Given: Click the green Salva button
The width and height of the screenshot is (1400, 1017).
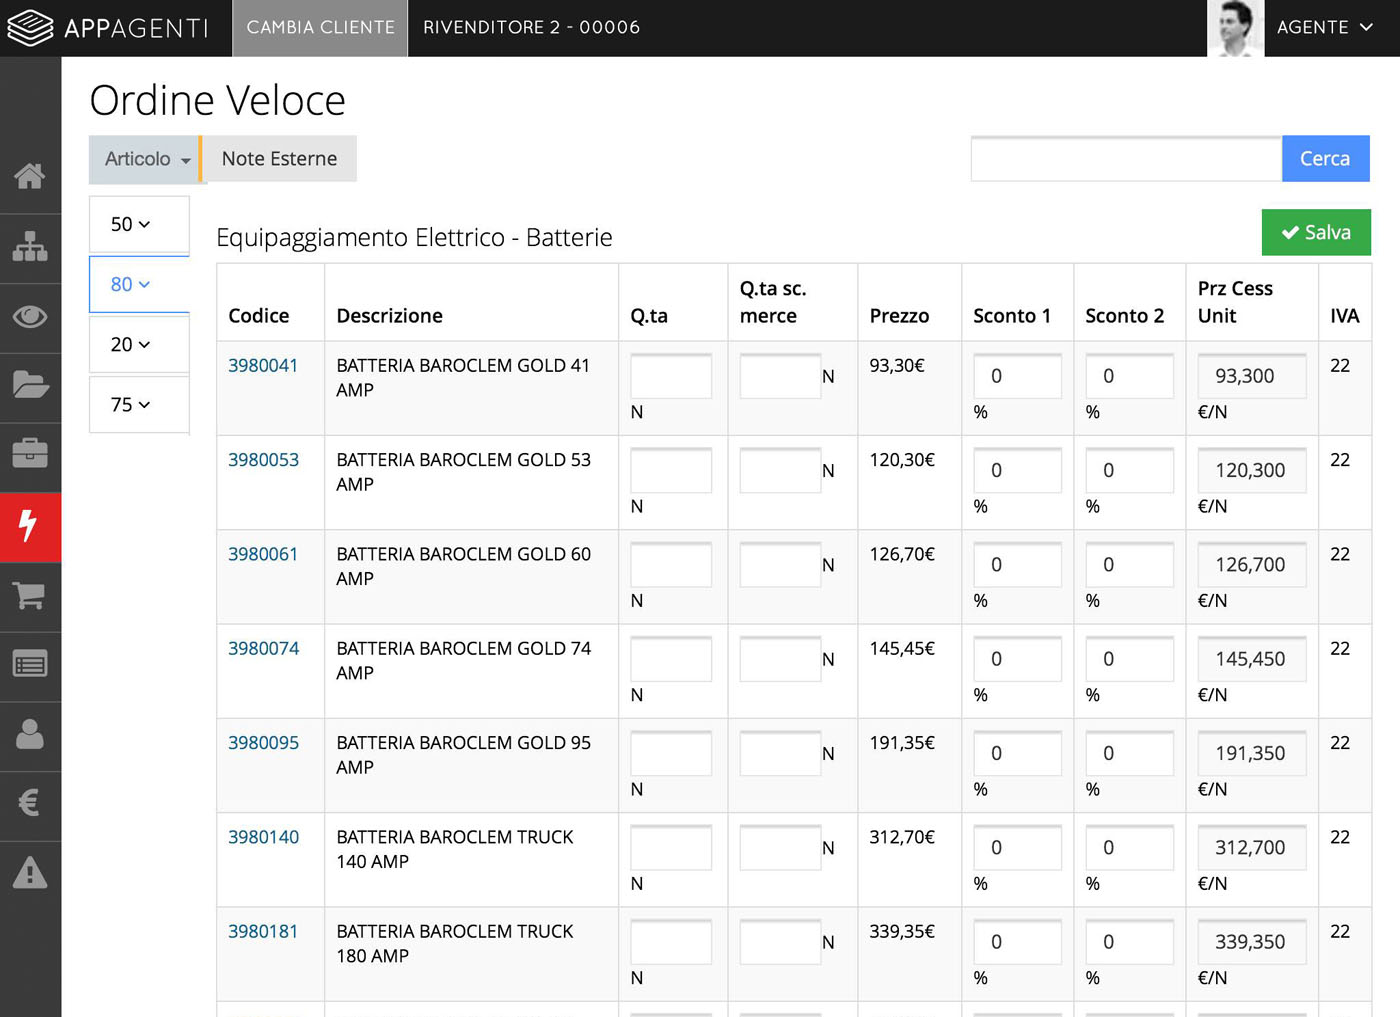Looking at the screenshot, I should coord(1316,232).
